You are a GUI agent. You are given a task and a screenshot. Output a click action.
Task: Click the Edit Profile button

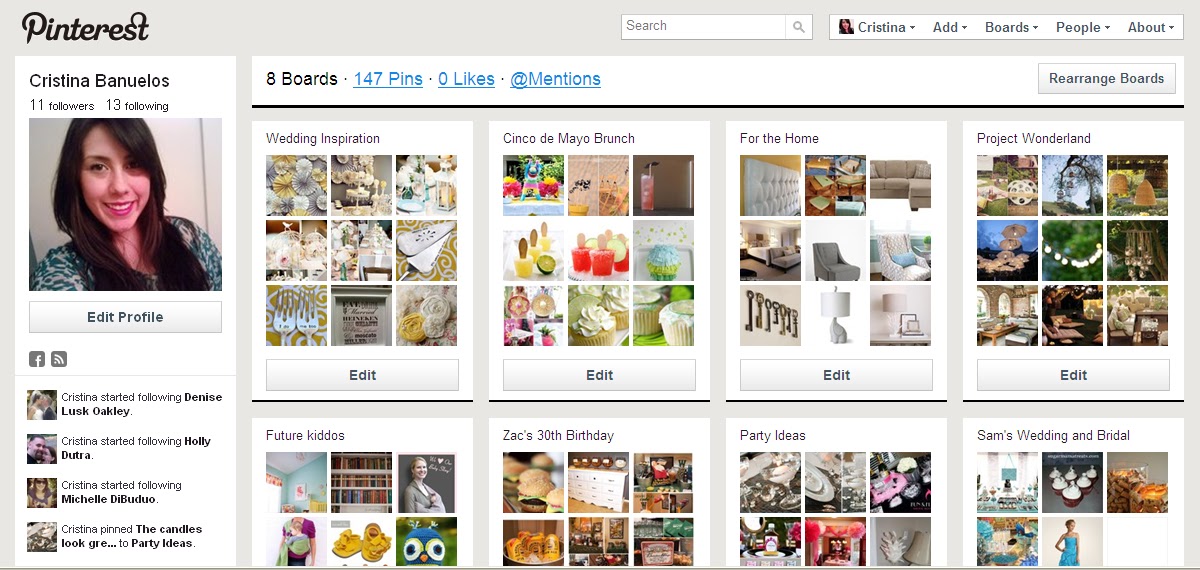pyautogui.click(x=125, y=317)
